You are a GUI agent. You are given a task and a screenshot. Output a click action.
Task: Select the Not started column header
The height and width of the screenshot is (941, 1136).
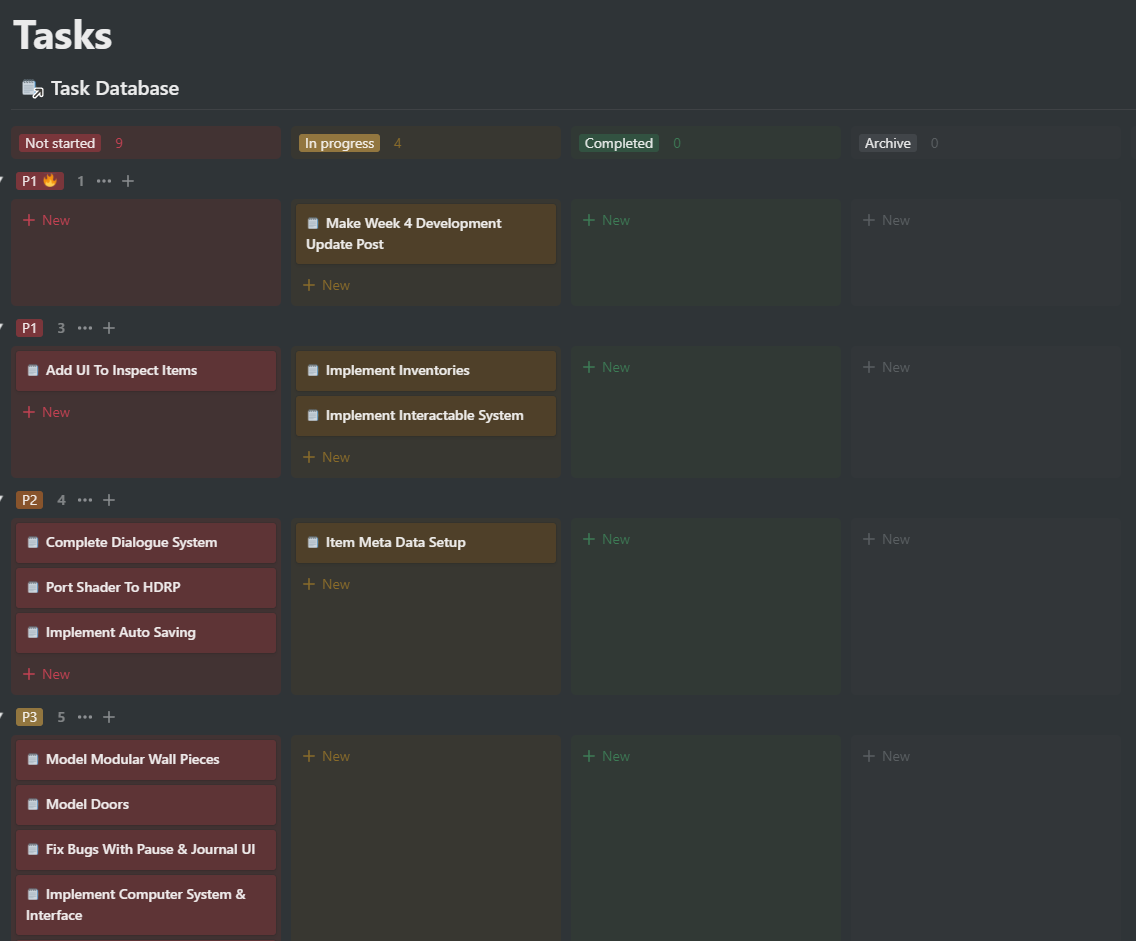[x=60, y=143]
